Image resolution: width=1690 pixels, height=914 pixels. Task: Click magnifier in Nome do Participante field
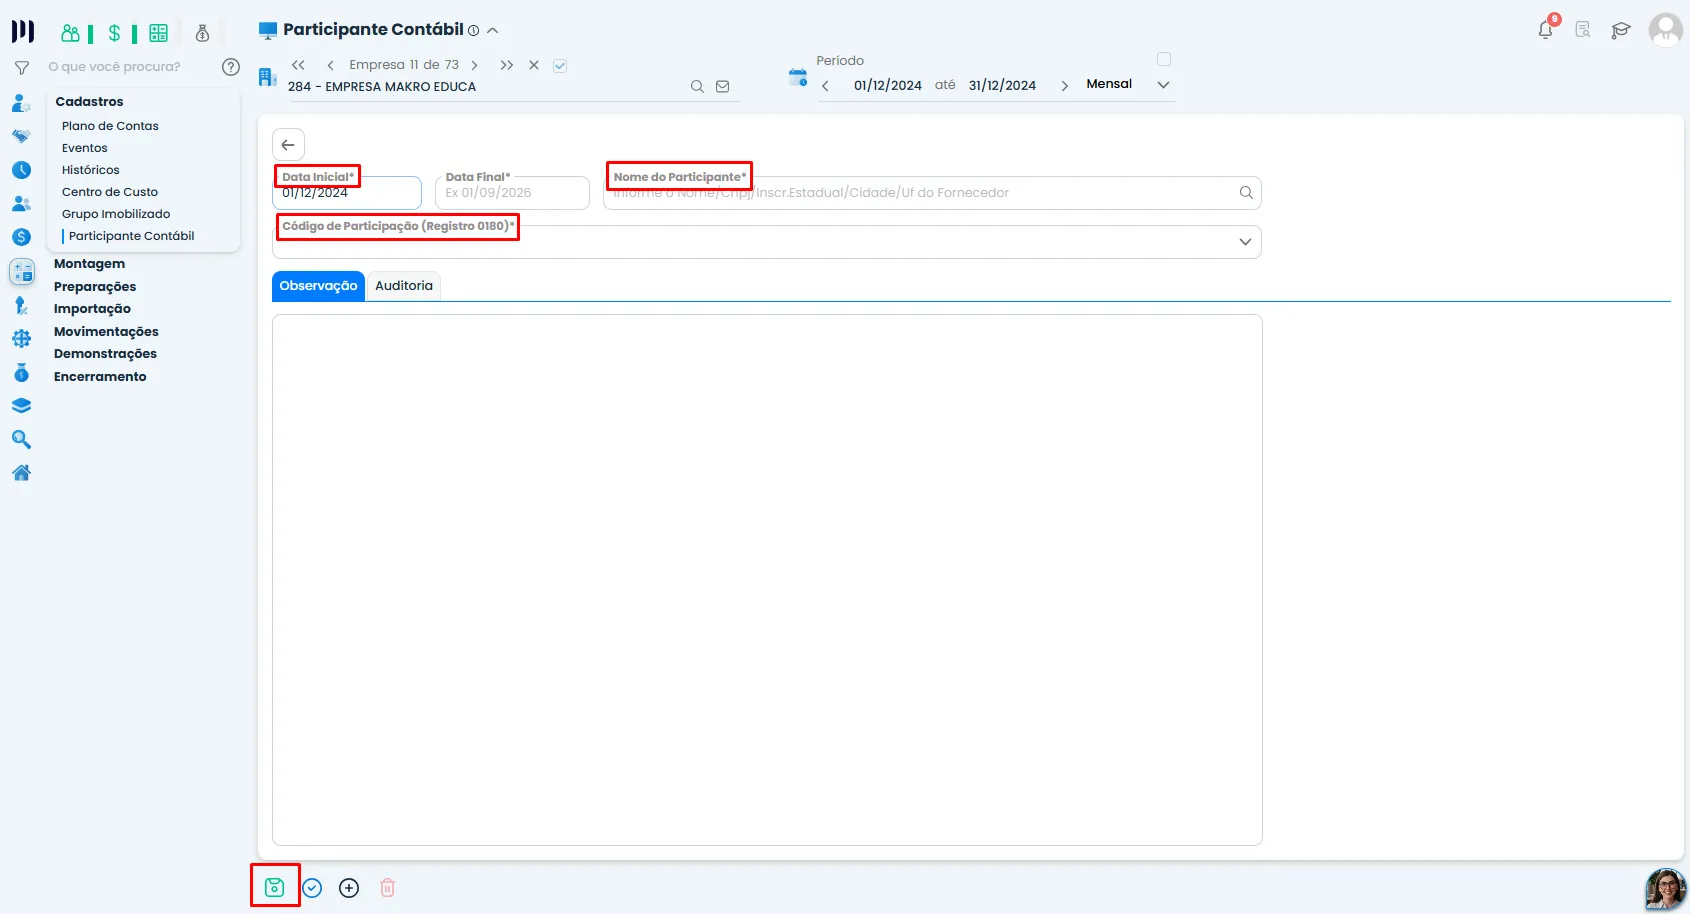pos(1246,193)
